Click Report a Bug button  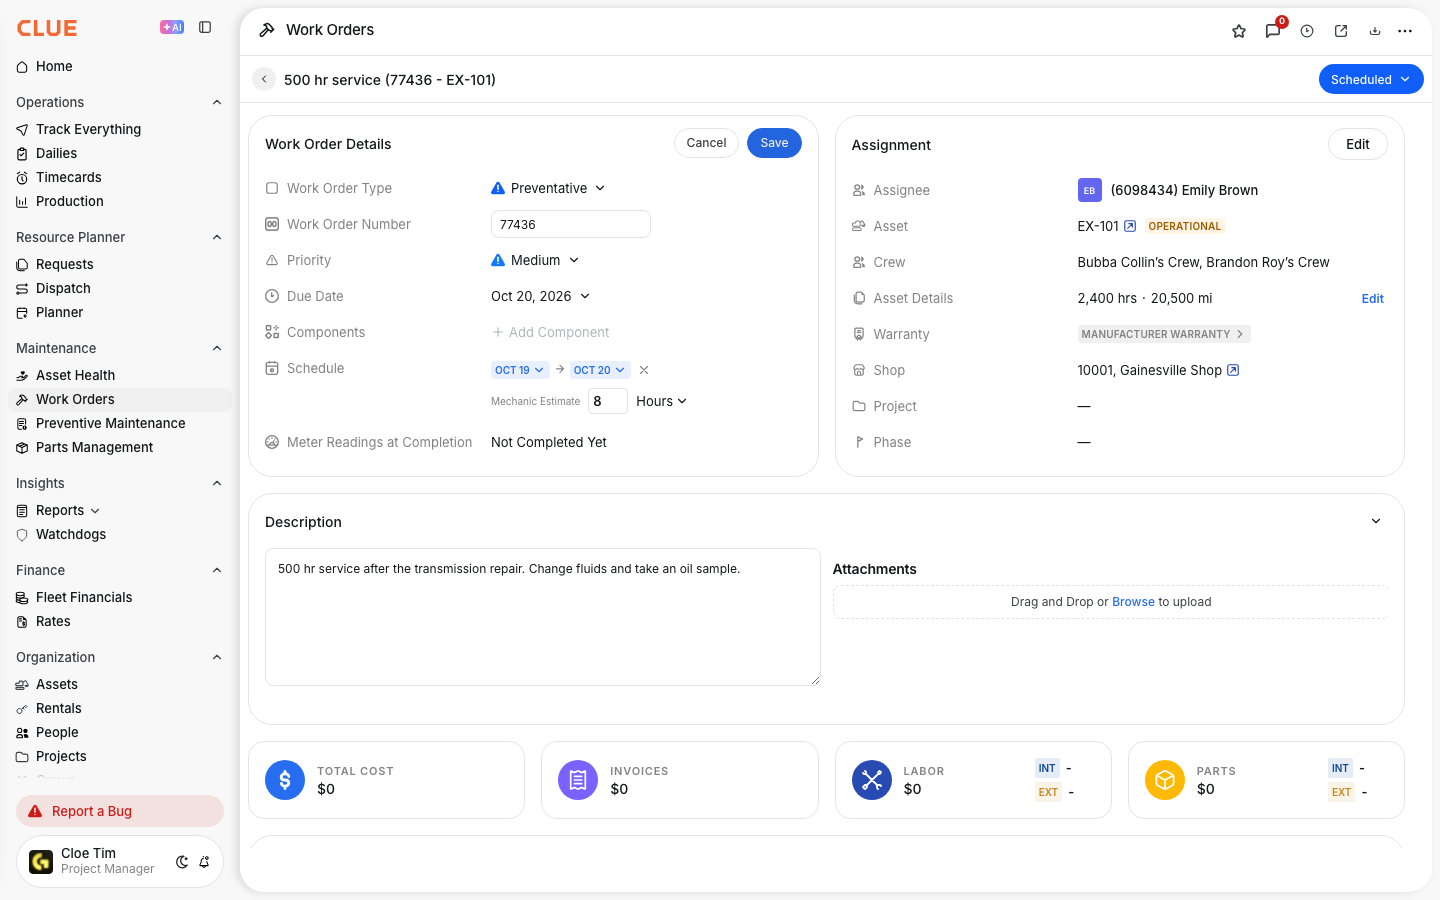120,811
